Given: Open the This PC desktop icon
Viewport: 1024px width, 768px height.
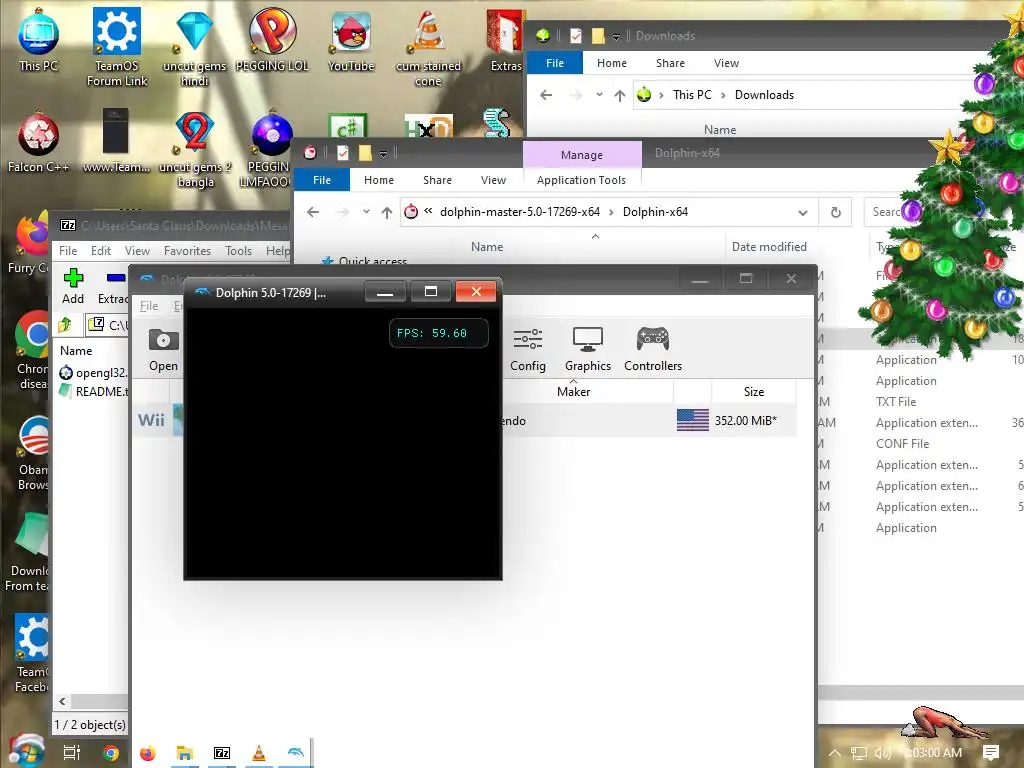Looking at the screenshot, I should [38, 39].
